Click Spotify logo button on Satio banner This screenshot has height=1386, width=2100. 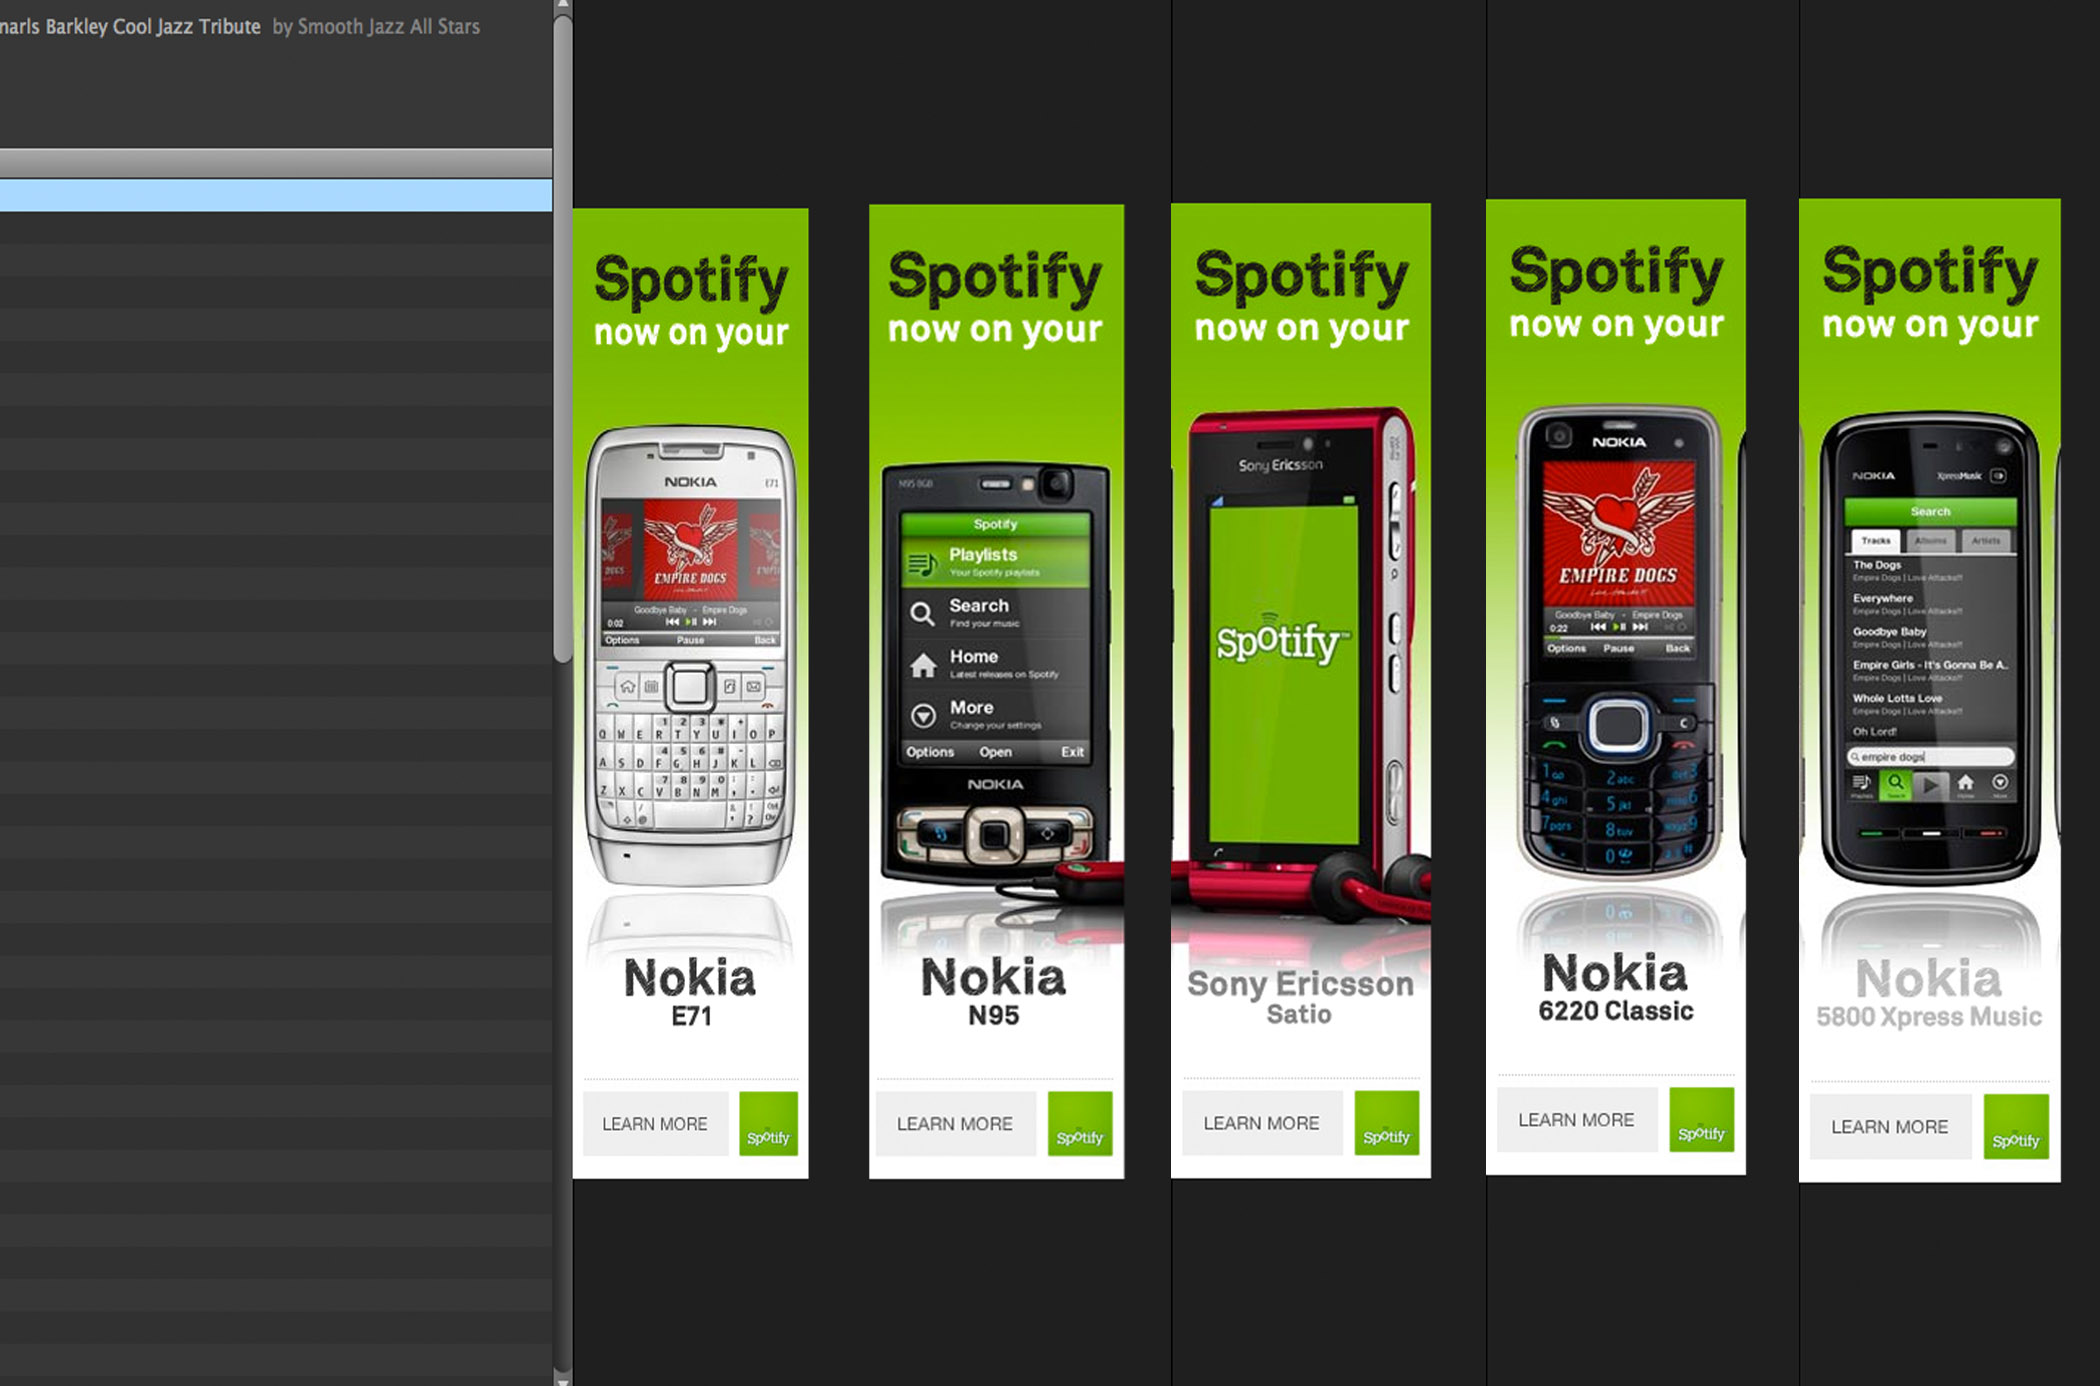pos(1386,1123)
